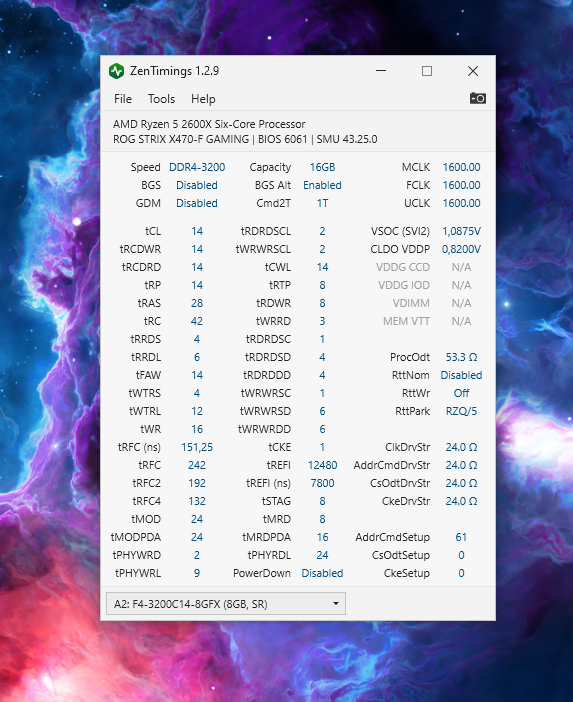
Task: Click the RttNom Disabled value
Action: [462, 375]
